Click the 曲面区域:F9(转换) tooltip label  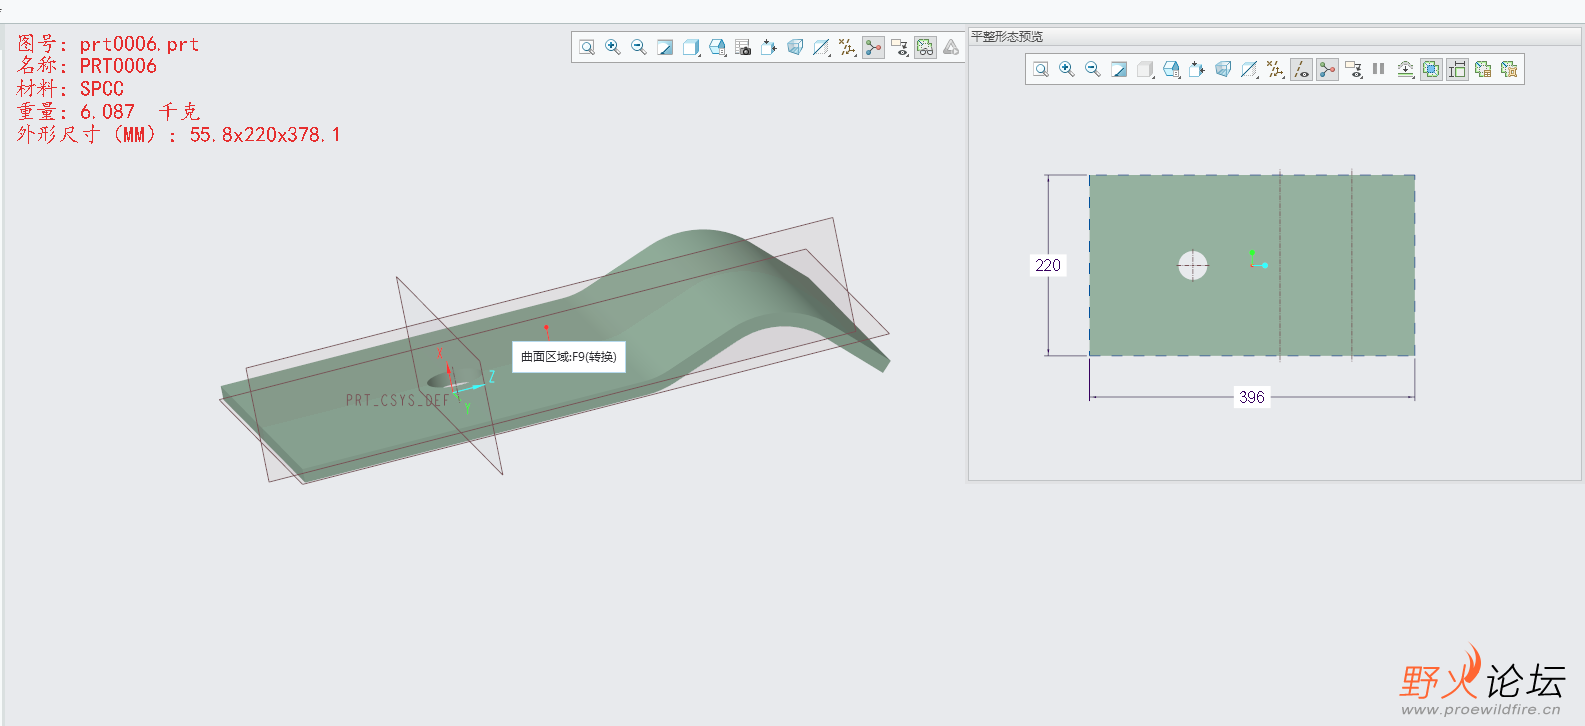(x=569, y=357)
